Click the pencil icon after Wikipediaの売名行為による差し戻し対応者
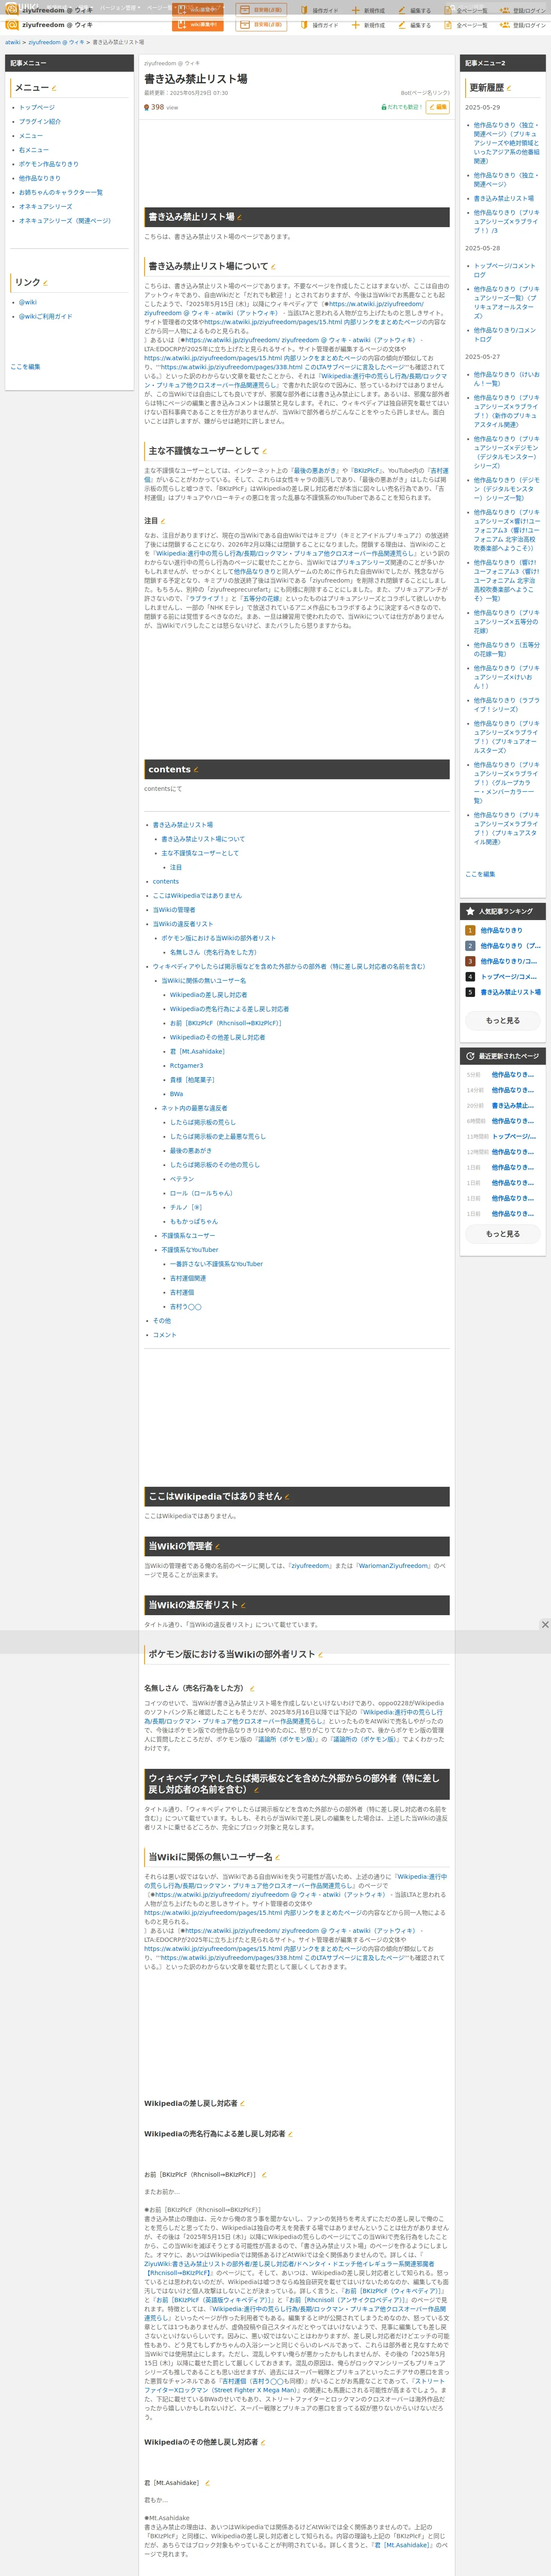This screenshot has height=2576, width=551. pyautogui.click(x=290, y=2134)
